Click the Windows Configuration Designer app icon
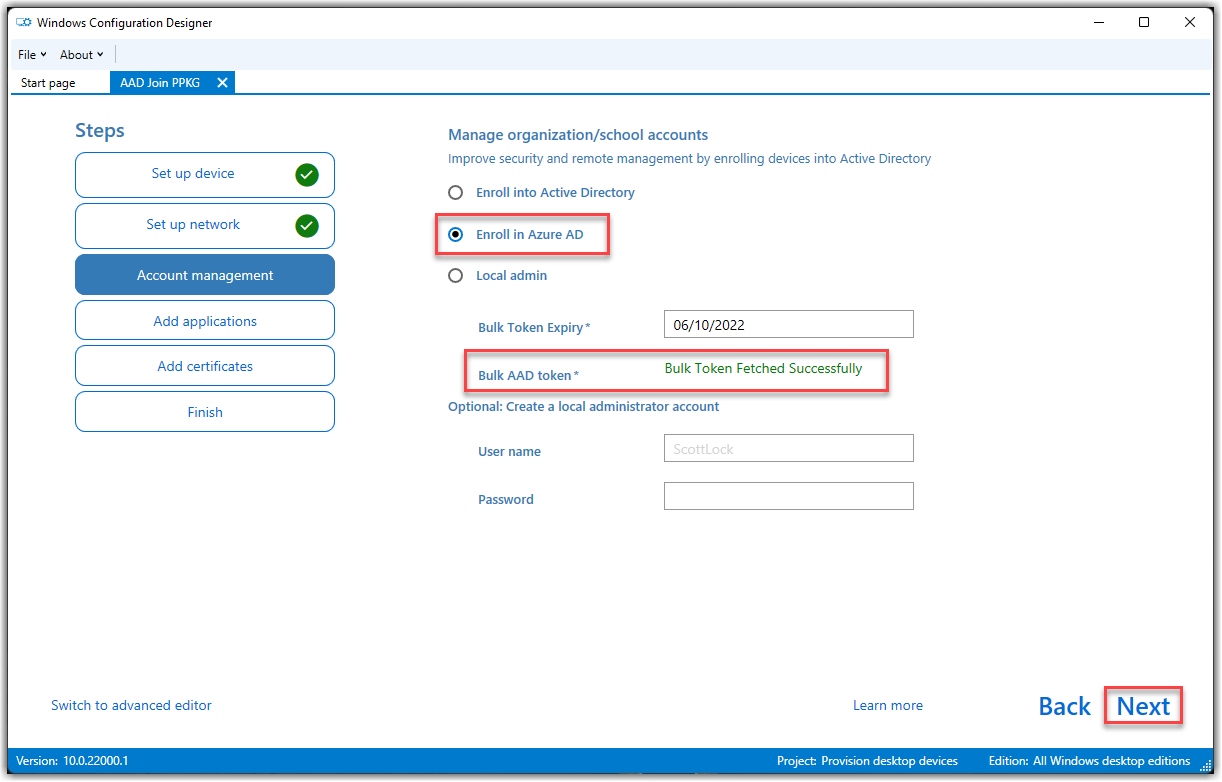 click(24, 22)
